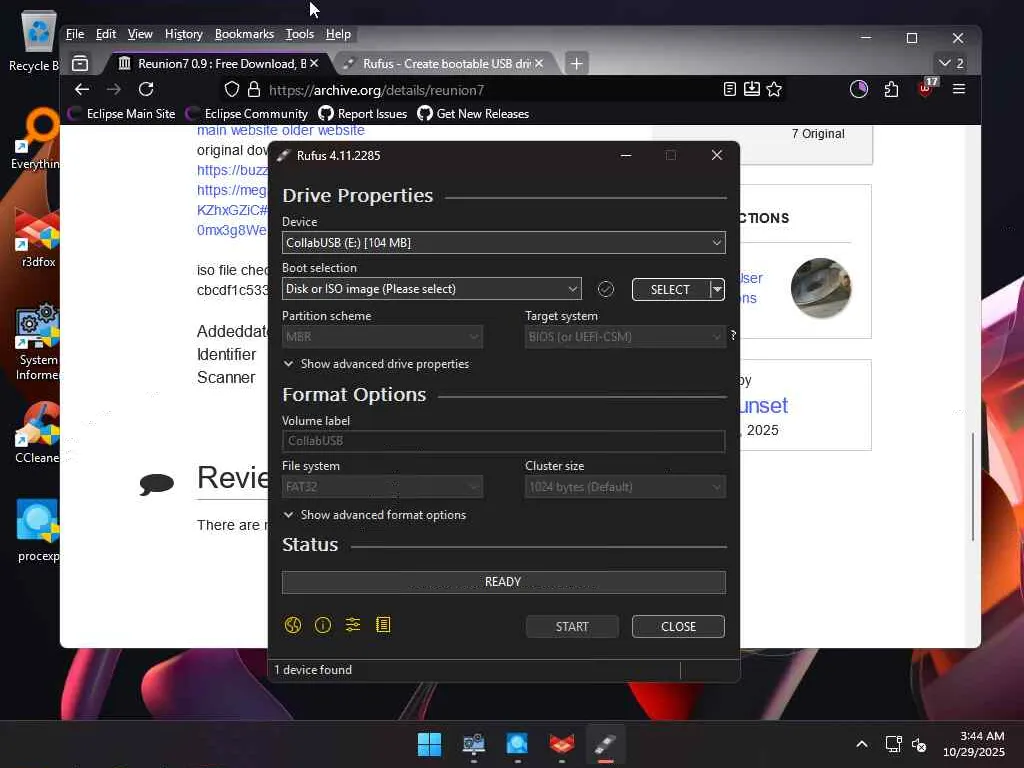Click the site padlock icon

tap(254, 89)
